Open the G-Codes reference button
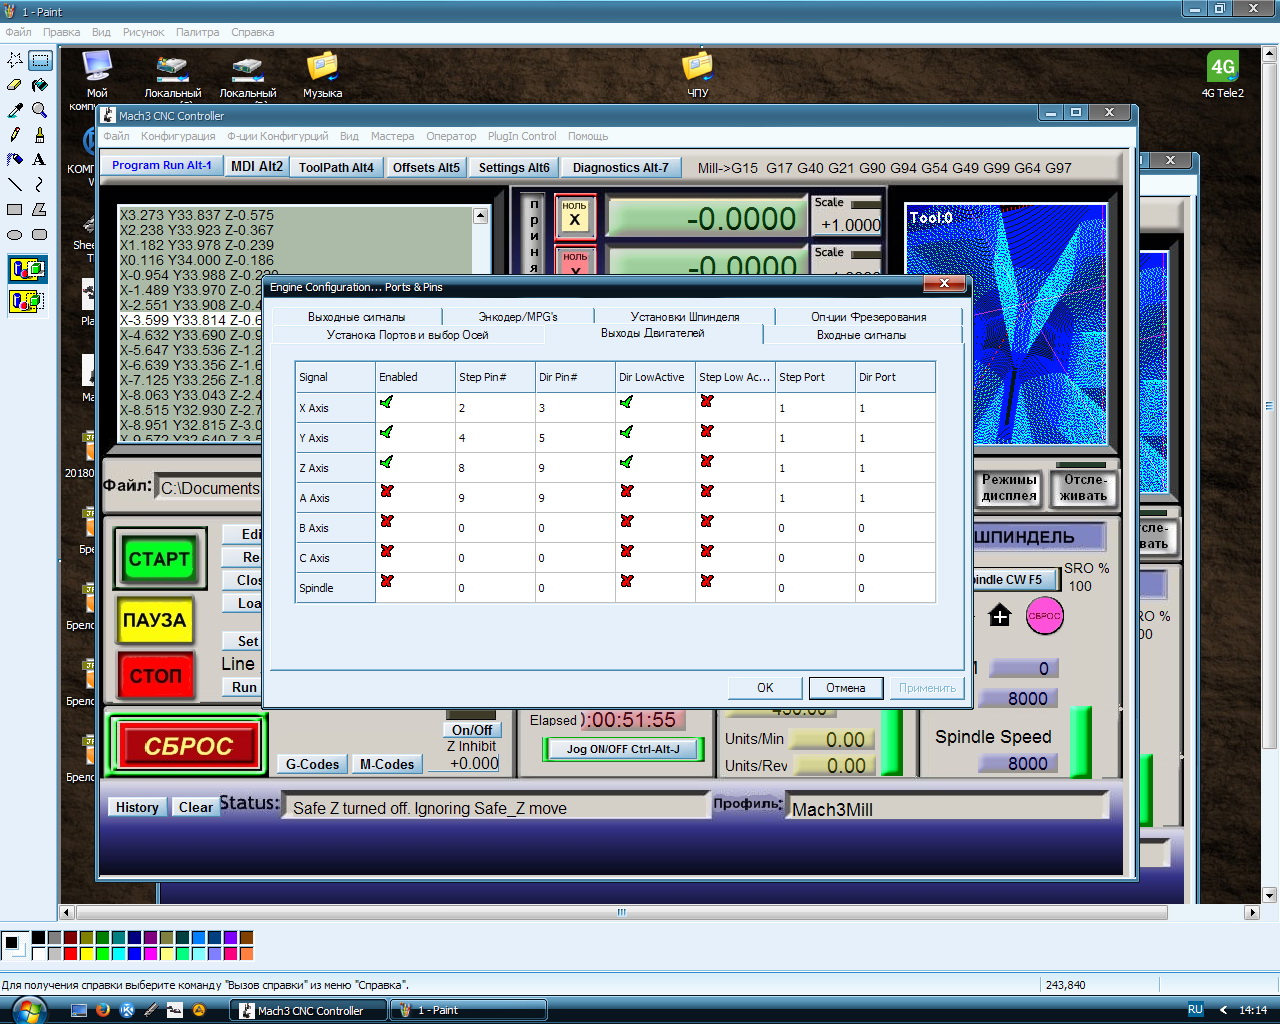 312,764
